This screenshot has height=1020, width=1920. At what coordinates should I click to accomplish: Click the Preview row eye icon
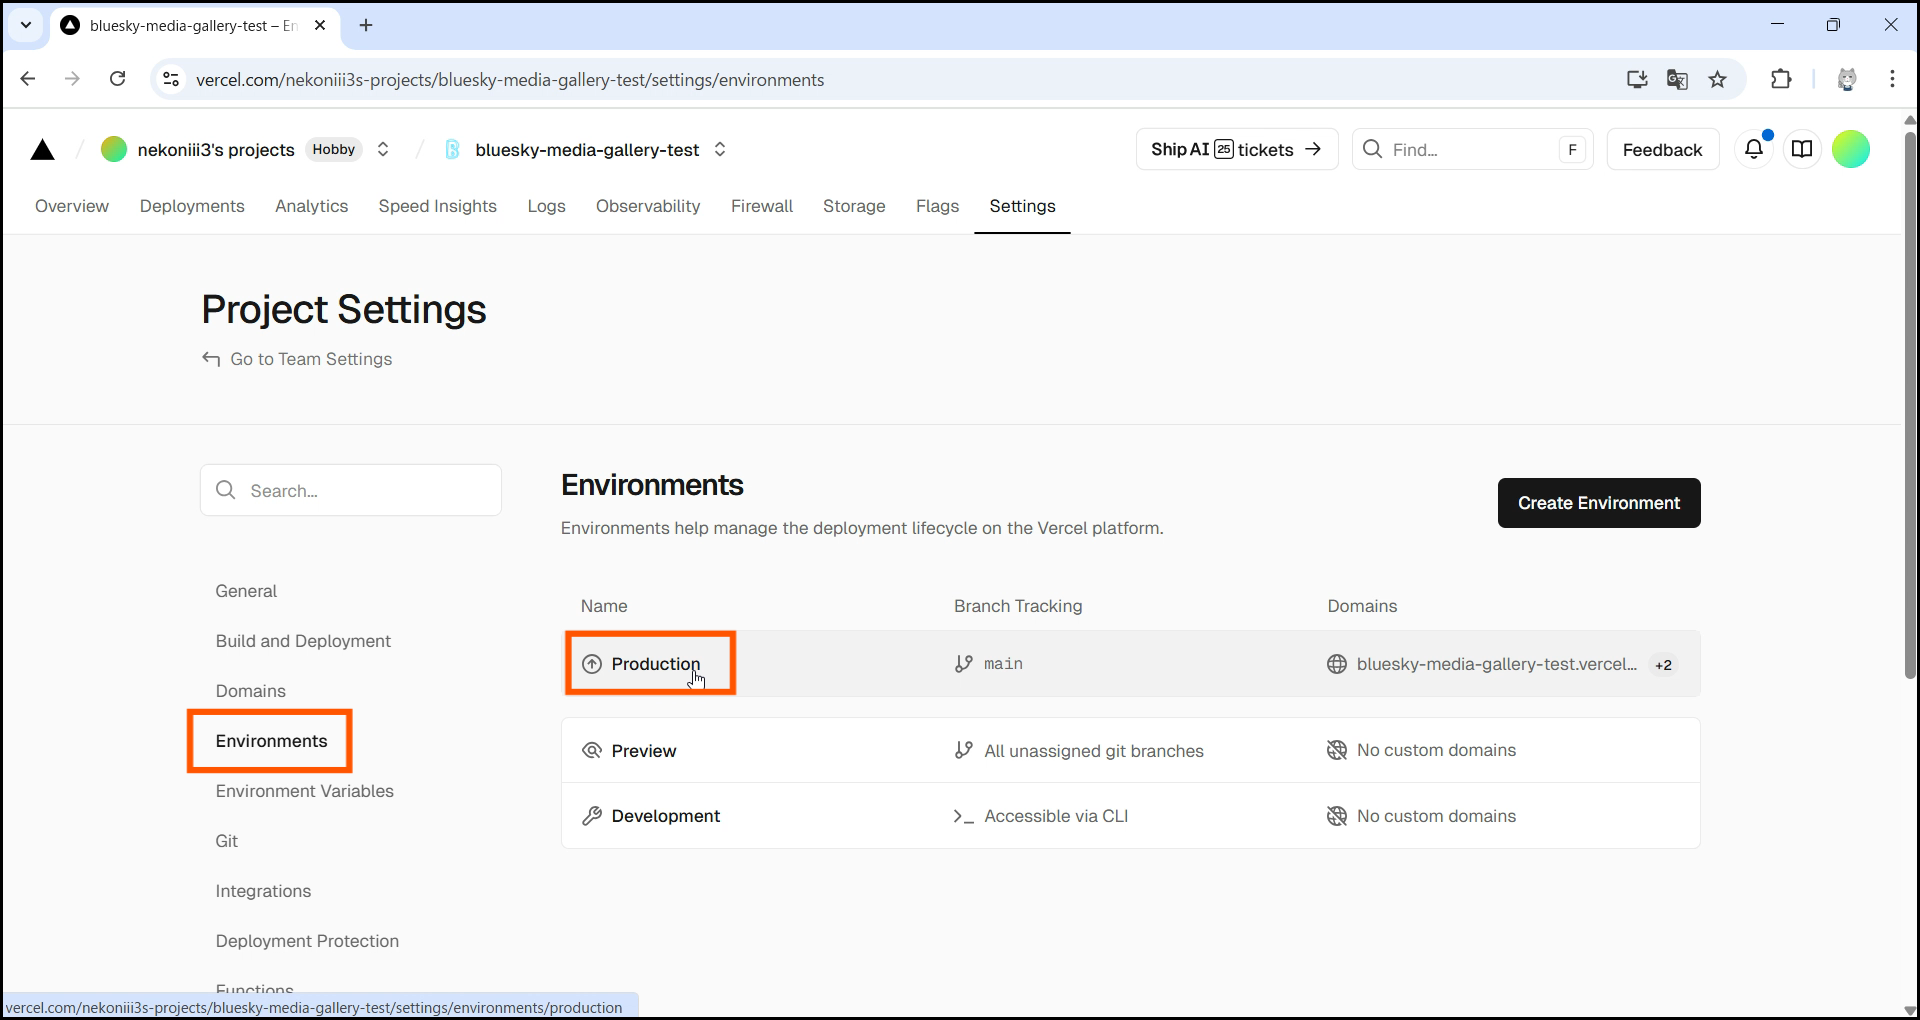pos(592,751)
